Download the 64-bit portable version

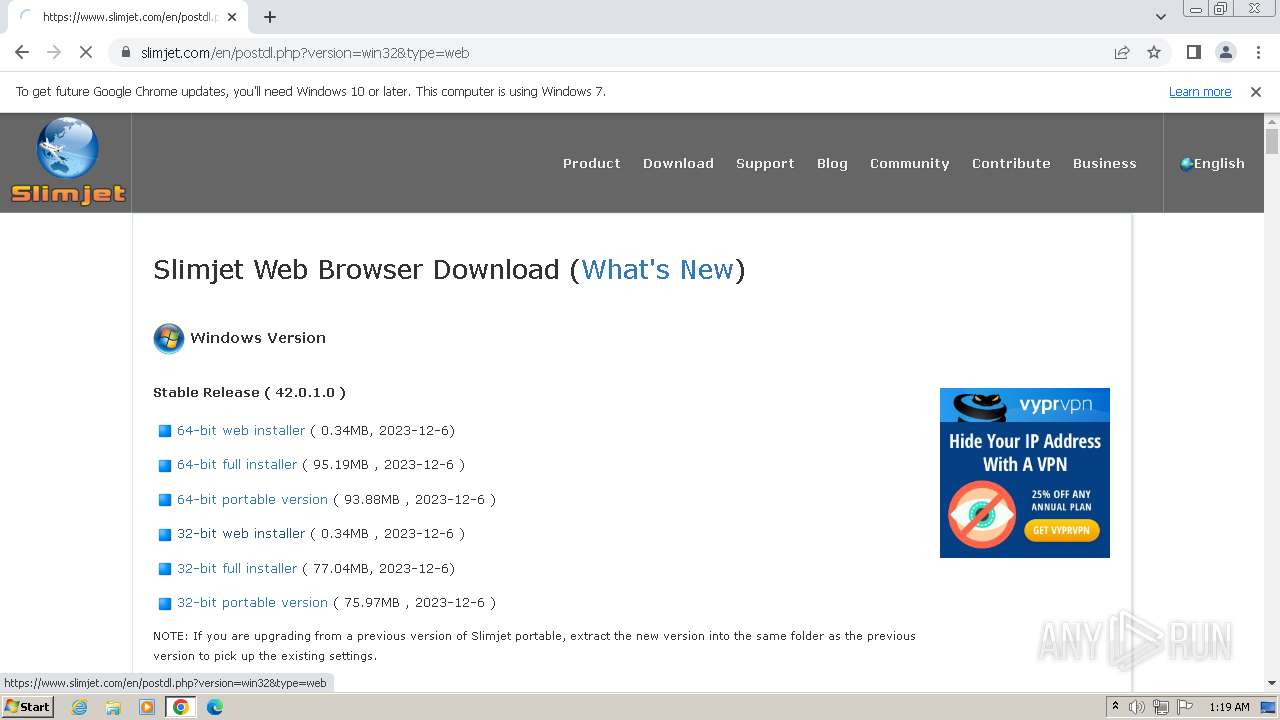tap(252, 499)
